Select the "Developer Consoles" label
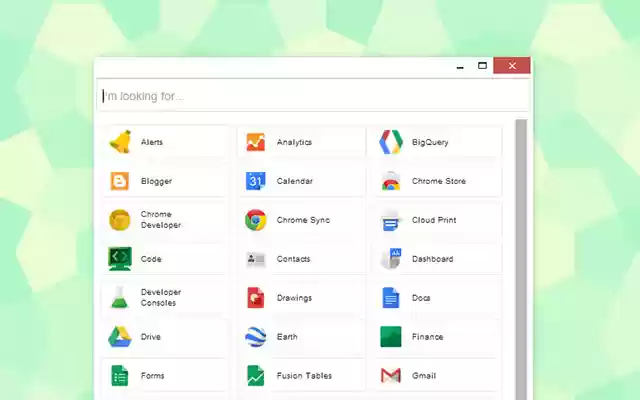The image size is (640, 400). [x=161, y=298]
